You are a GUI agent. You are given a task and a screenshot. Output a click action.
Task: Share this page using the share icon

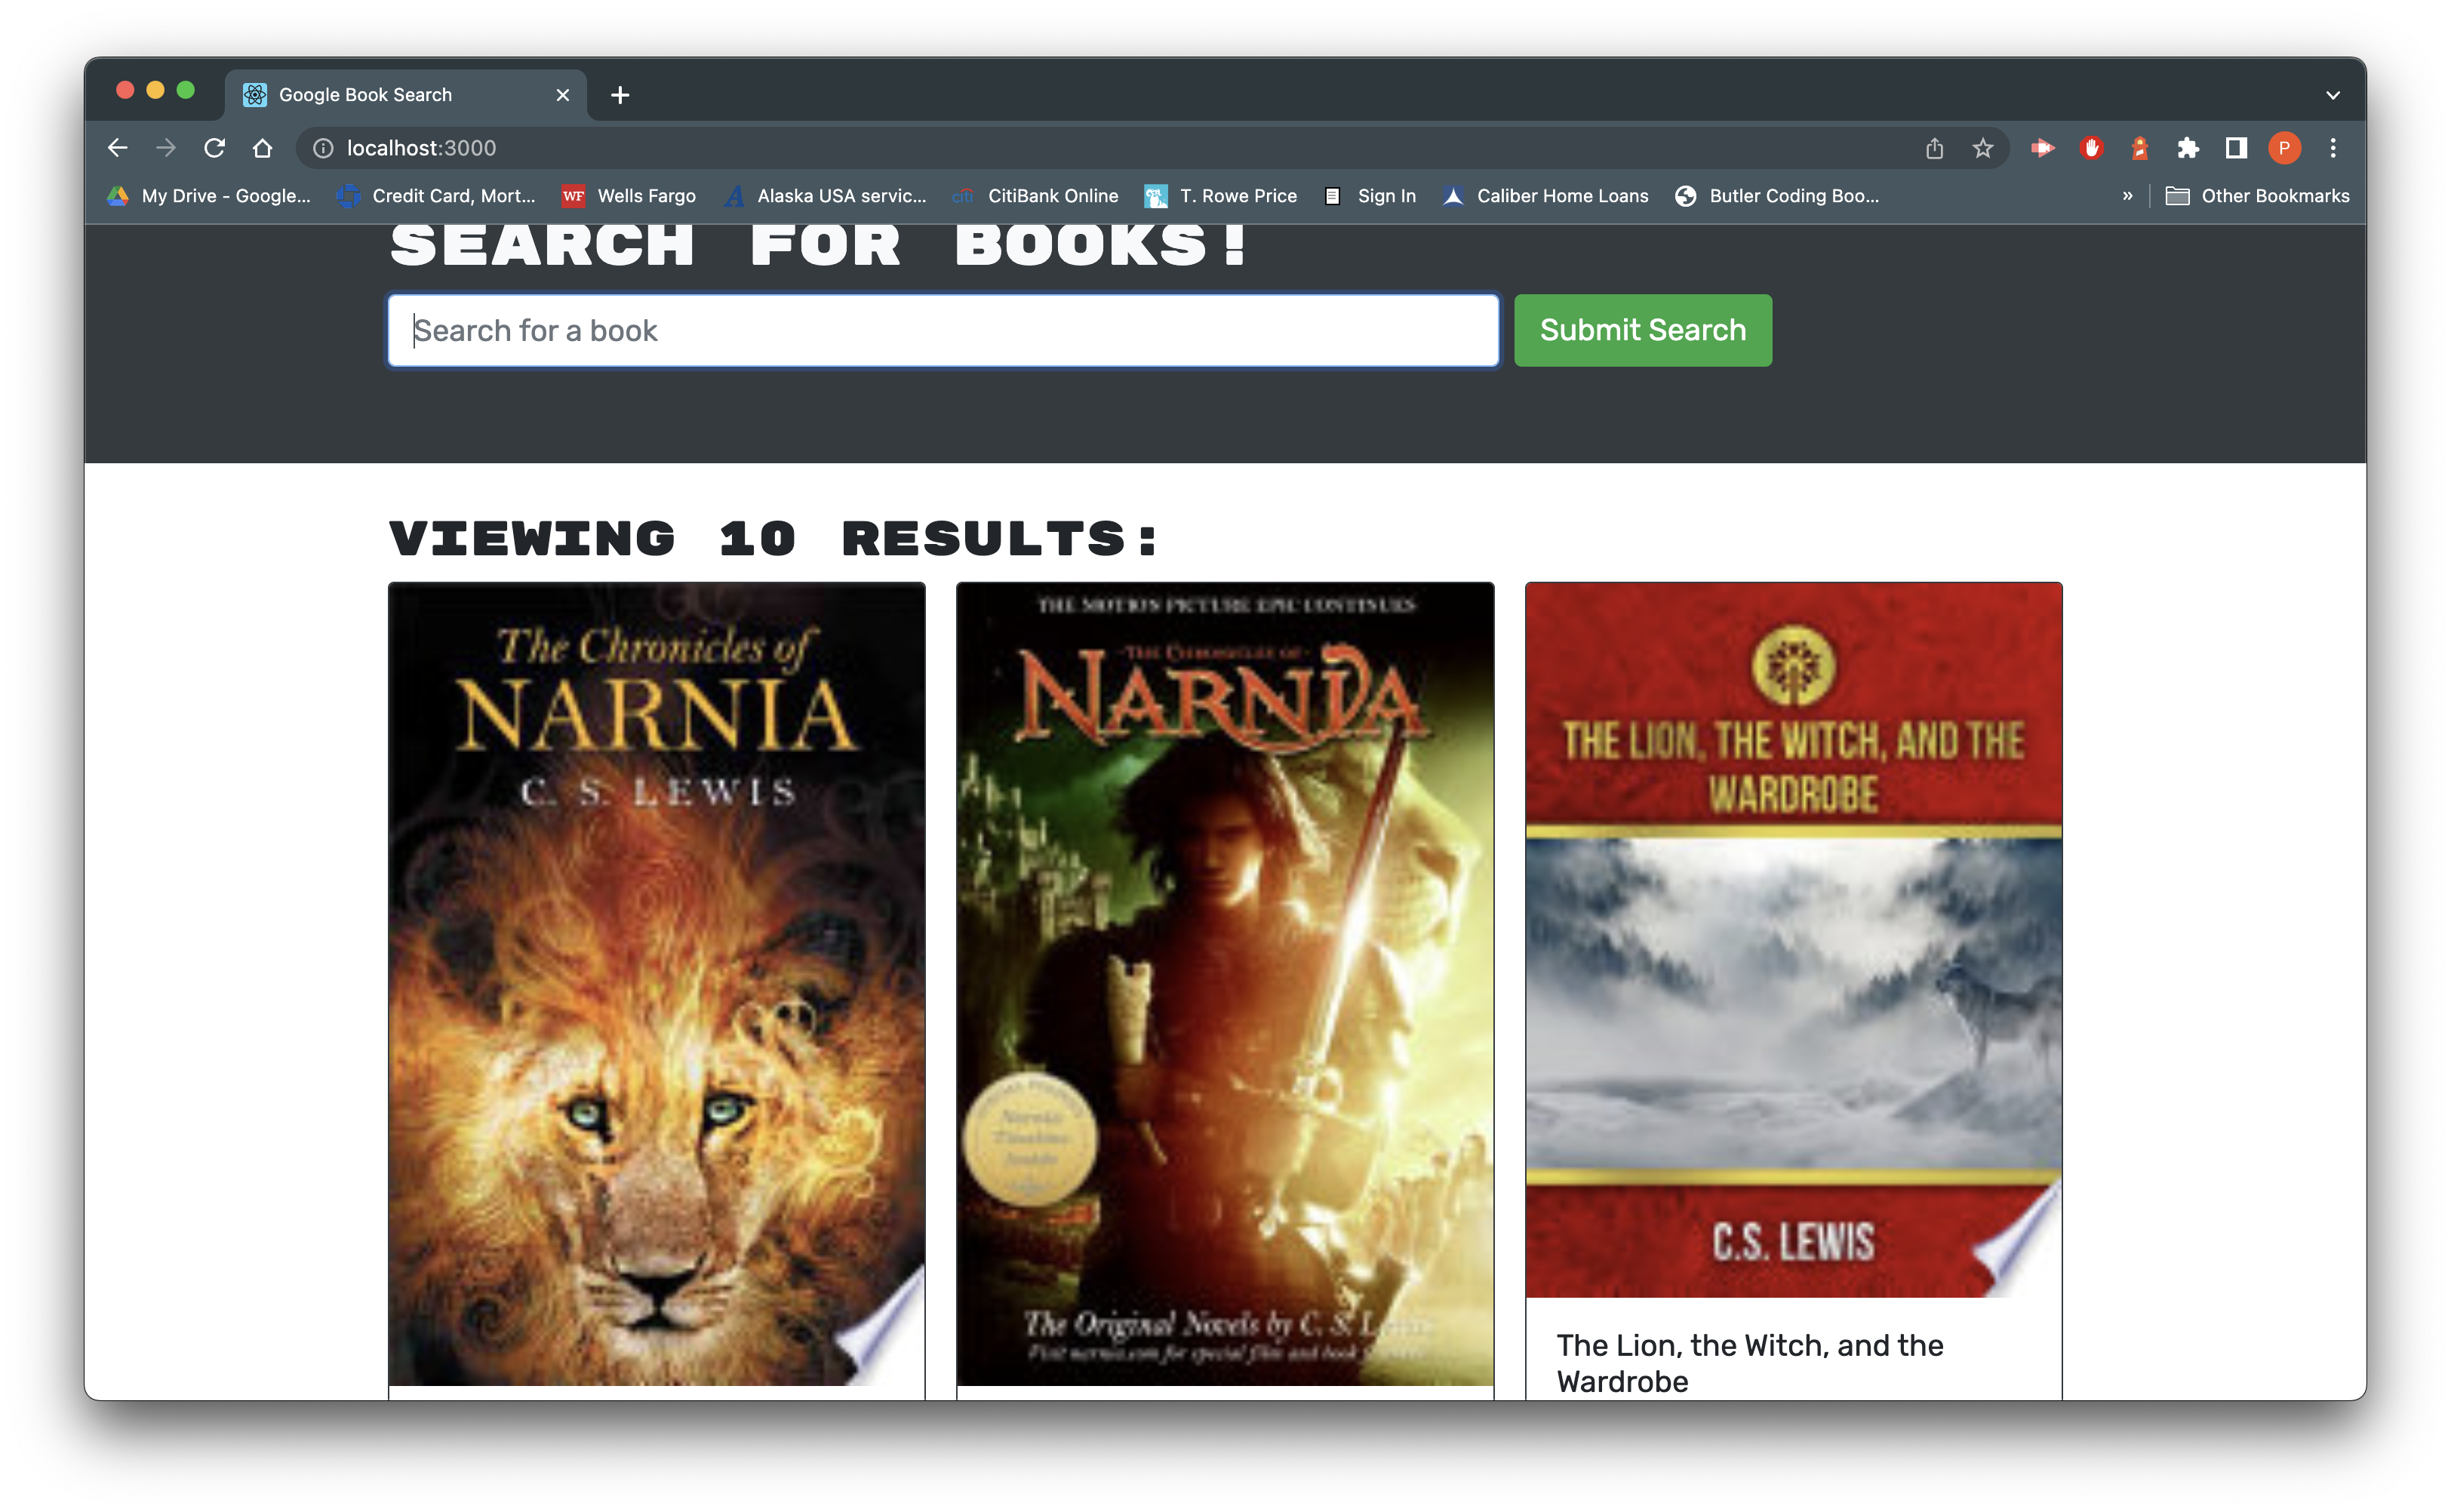[x=1935, y=148]
